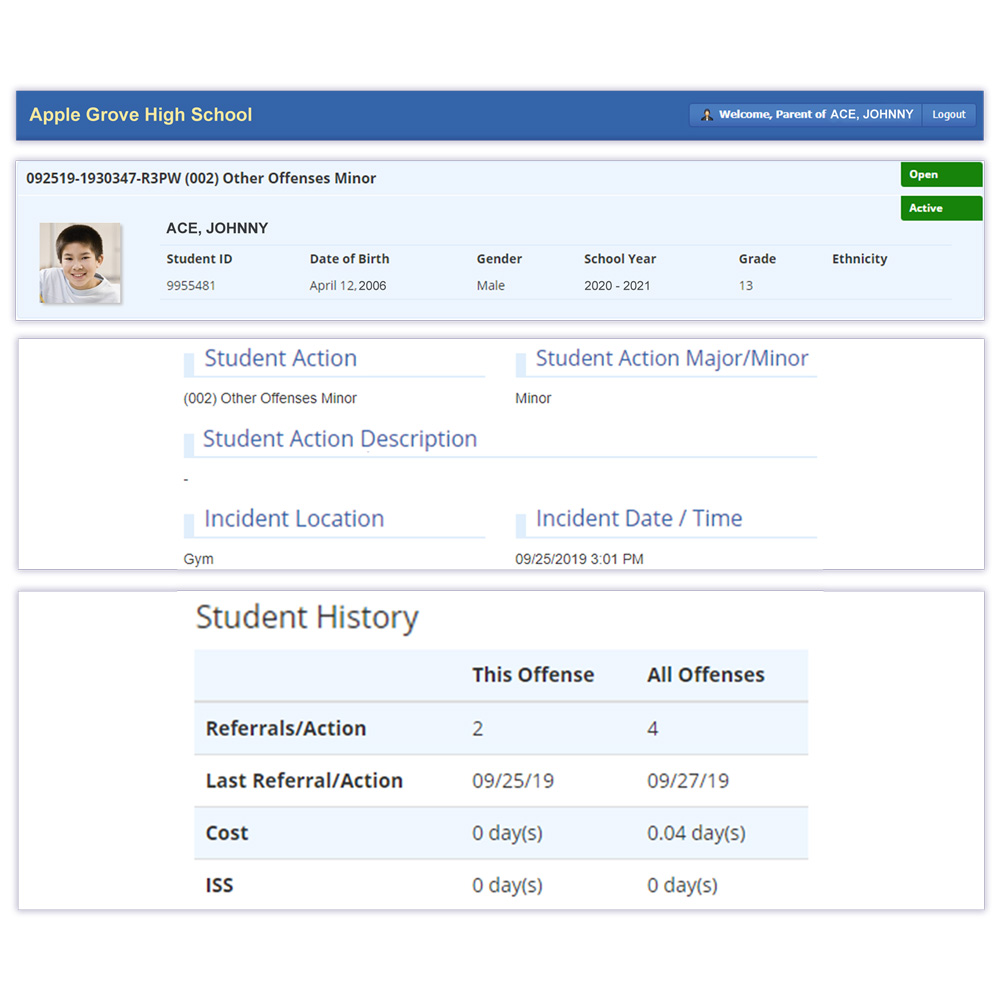Click the Apple Grove High School title
1000x1000 pixels.
[x=140, y=115]
